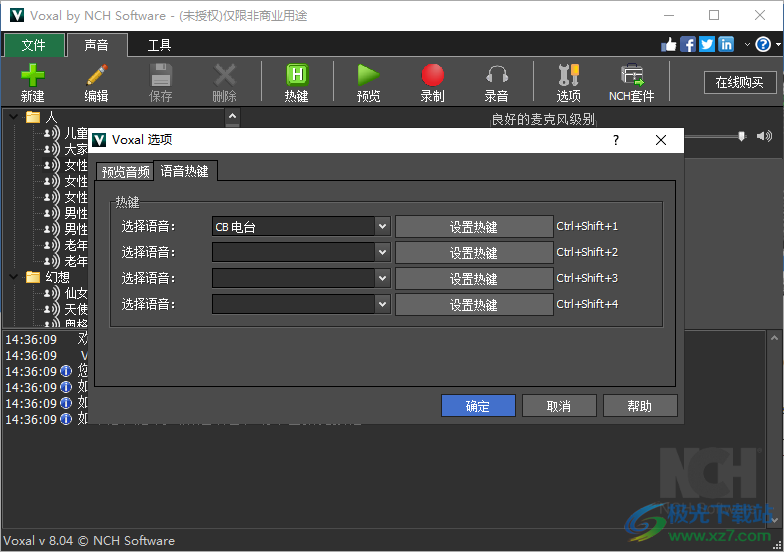Click the Voxal v 8.04 status bar text
The width and height of the screenshot is (784, 552).
89,540
